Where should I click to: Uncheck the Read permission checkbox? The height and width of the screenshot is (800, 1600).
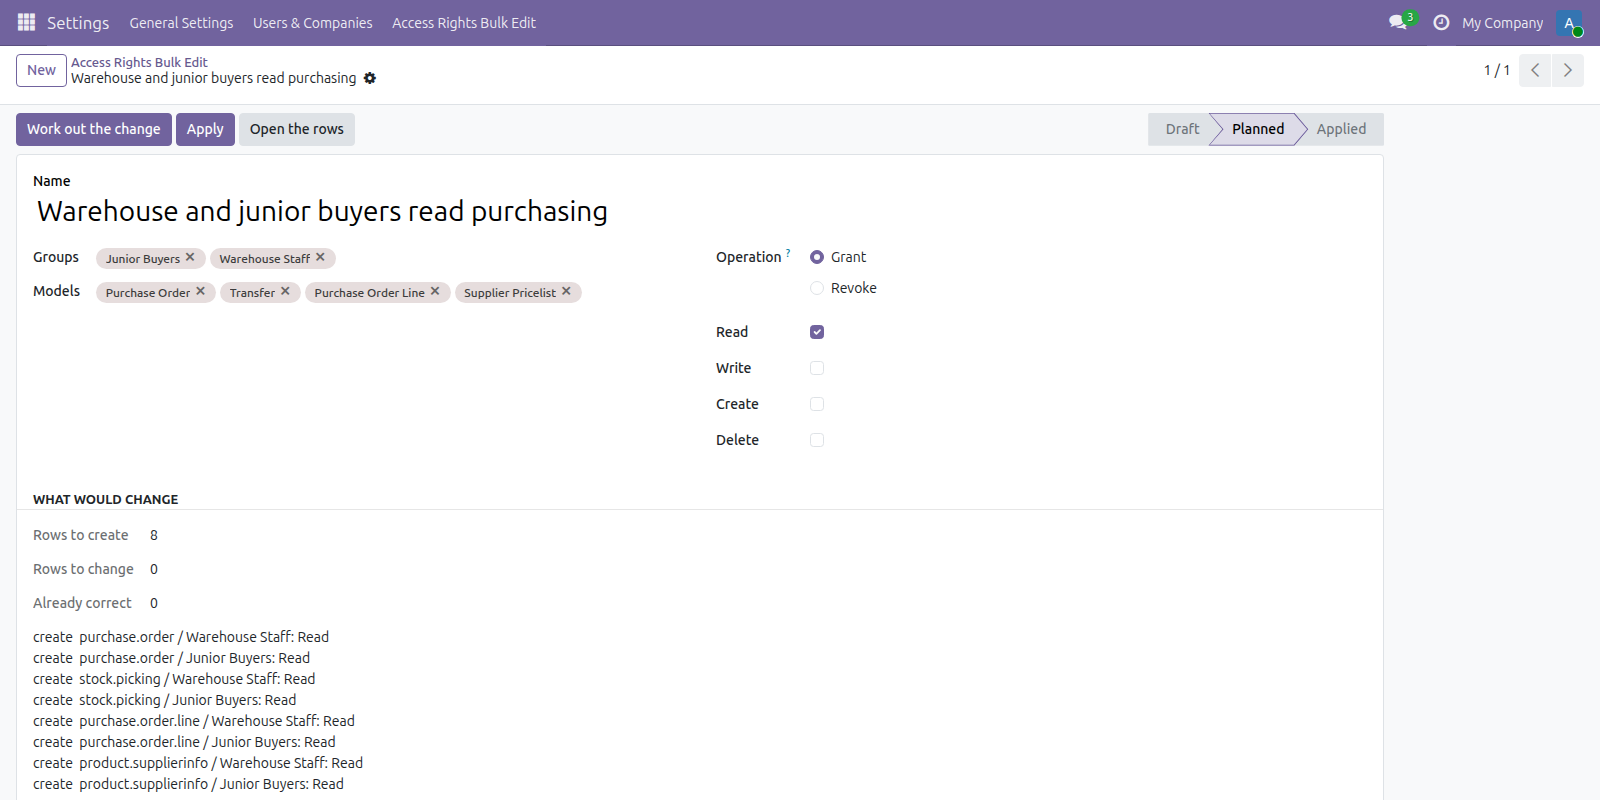(817, 332)
